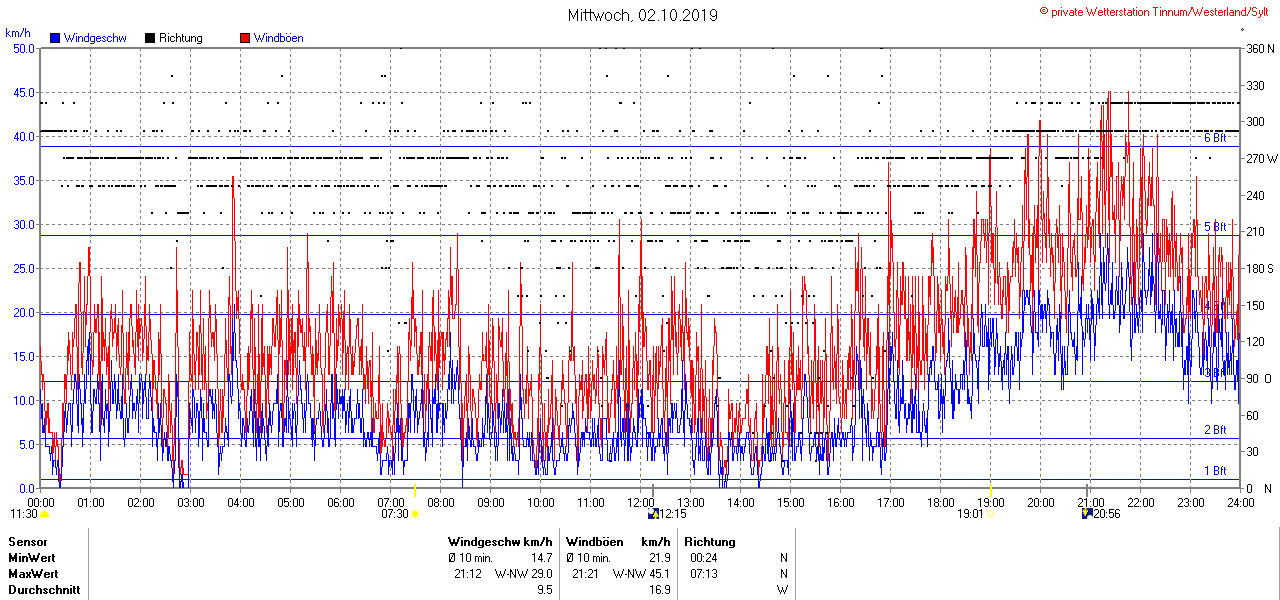The image size is (1280, 600).
Task: Click the Sensor row header
Action: [27, 541]
